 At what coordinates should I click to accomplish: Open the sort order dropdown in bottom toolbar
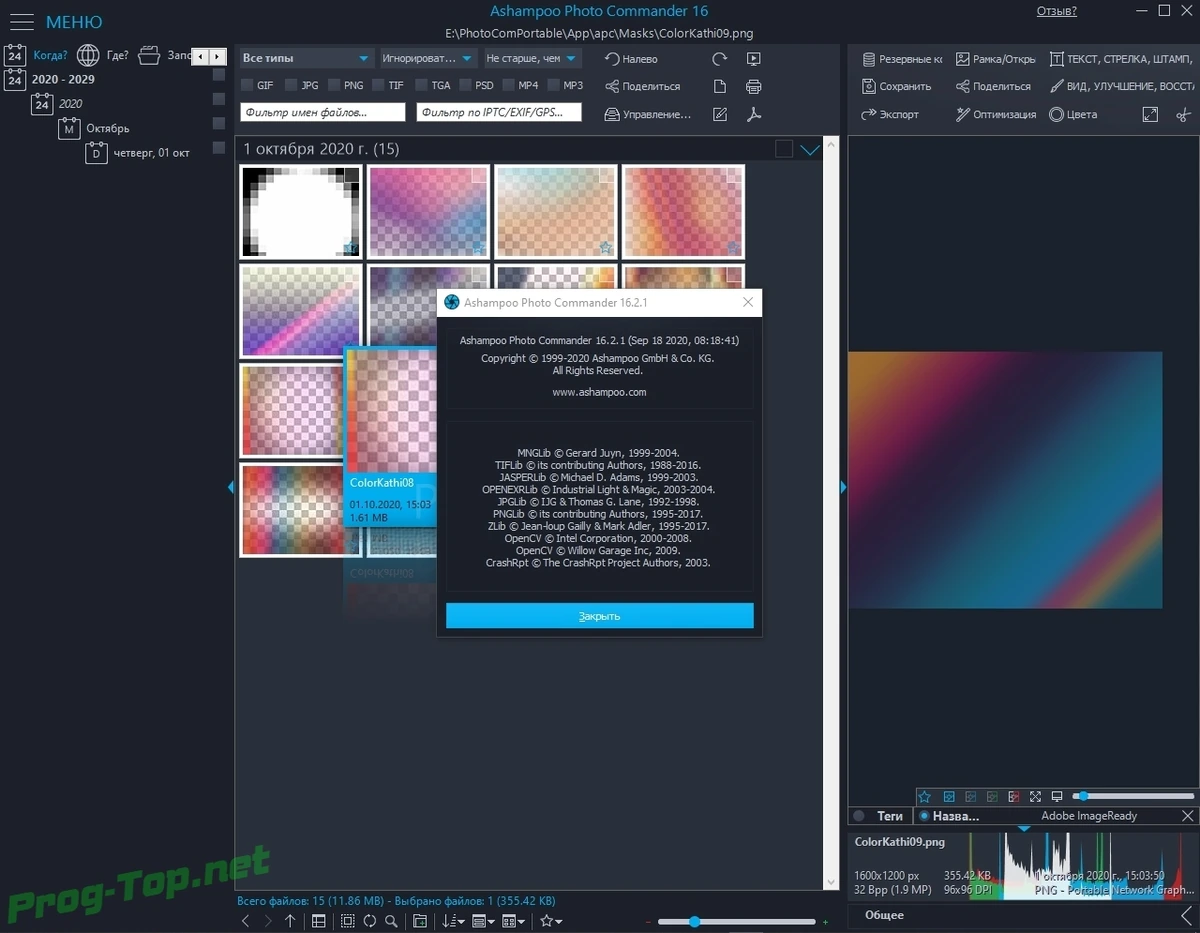pyautogui.click(x=453, y=921)
